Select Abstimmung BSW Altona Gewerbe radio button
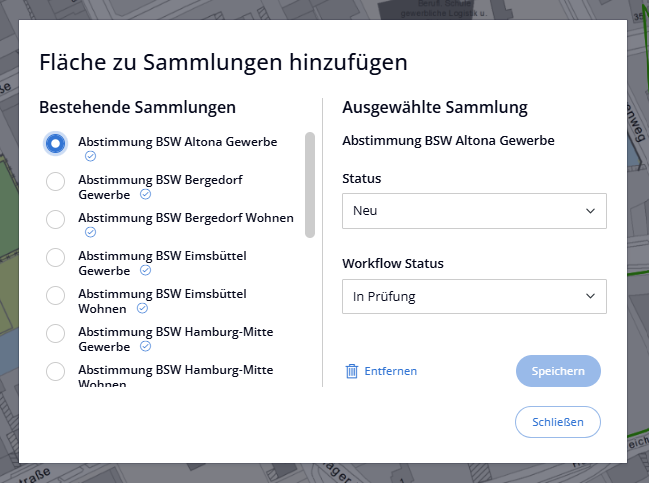Image resolution: width=649 pixels, height=483 pixels. pos(56,143)
